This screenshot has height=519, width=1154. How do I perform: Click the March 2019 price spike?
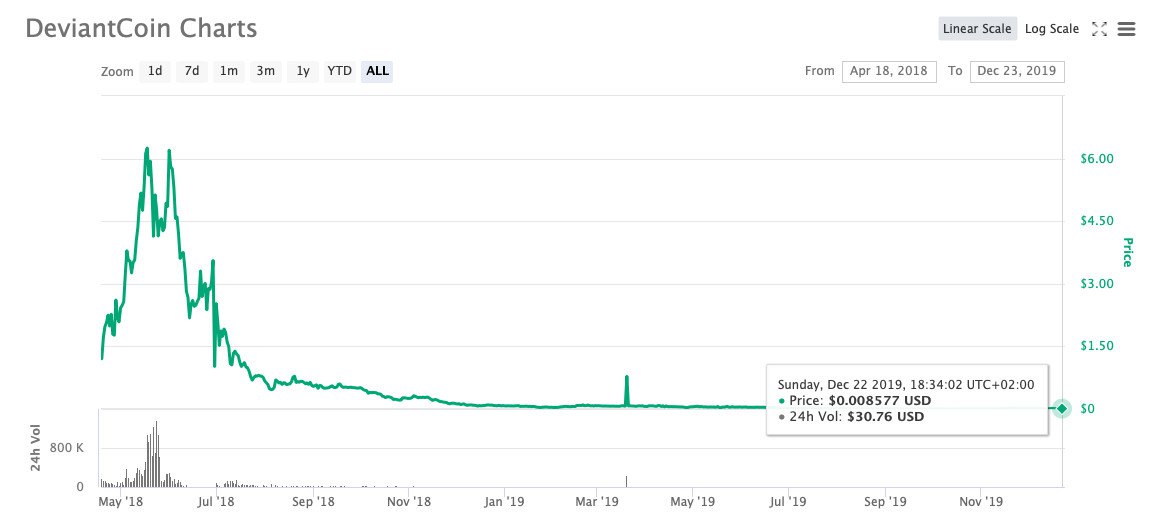(626, 390)
